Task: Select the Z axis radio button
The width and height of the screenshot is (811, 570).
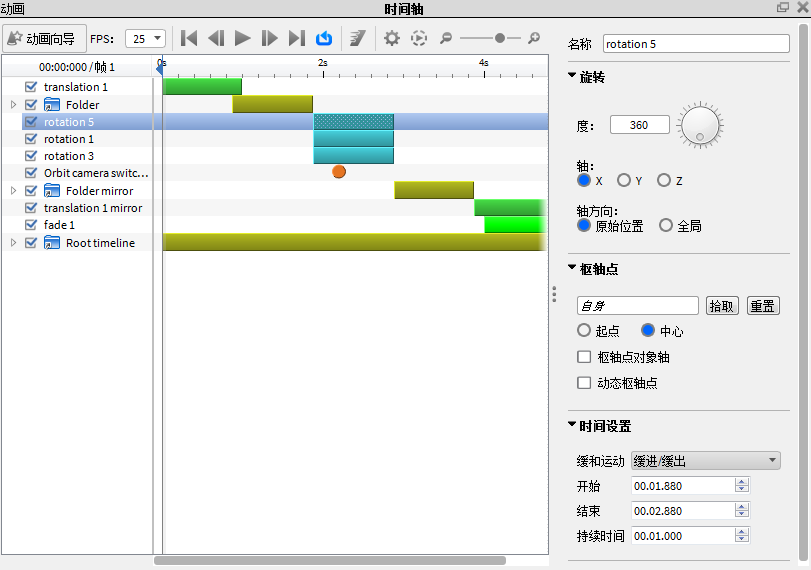Action: (664, 180)
